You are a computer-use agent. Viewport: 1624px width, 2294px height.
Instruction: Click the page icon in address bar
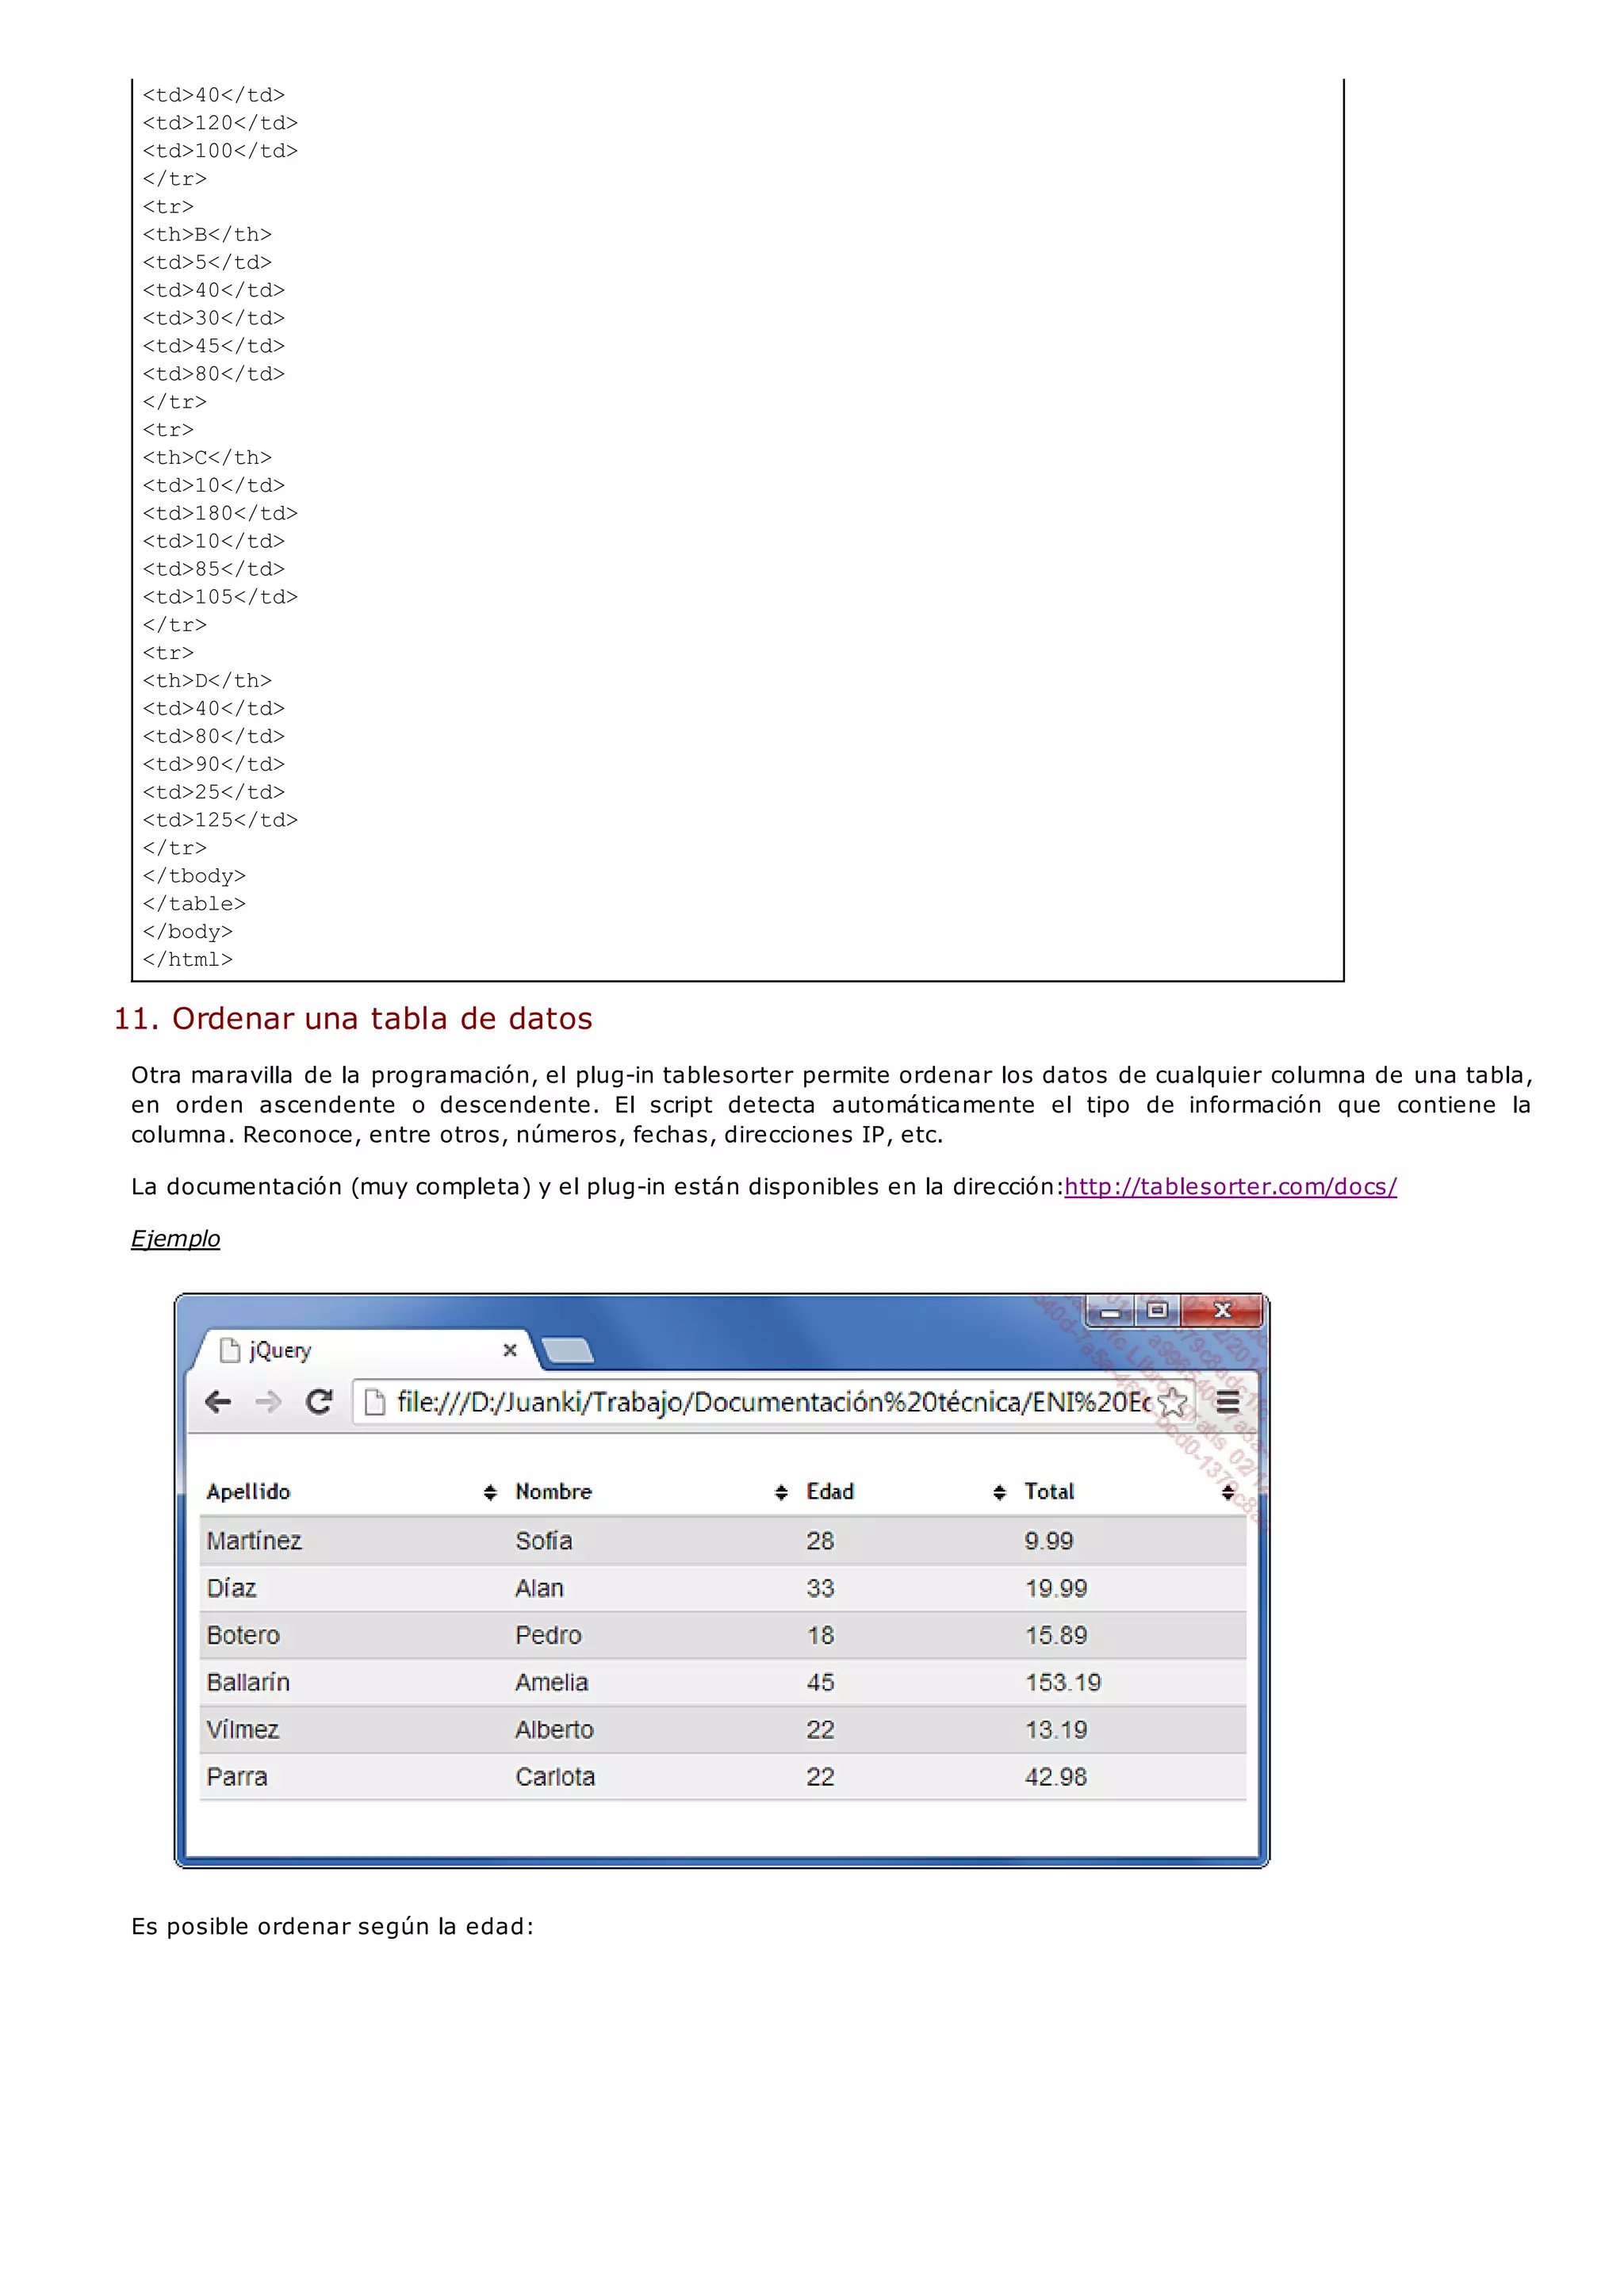coord(375,1402)
